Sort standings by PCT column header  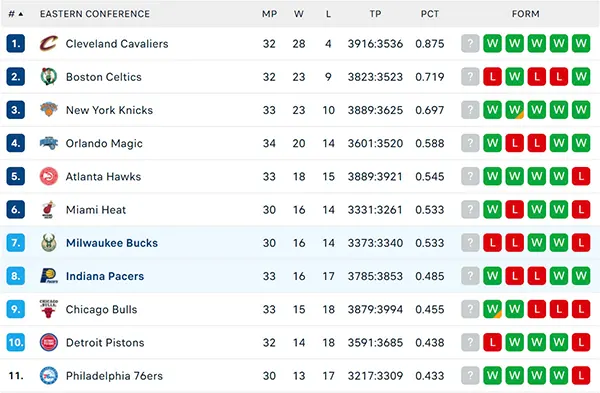click(430, 14)
